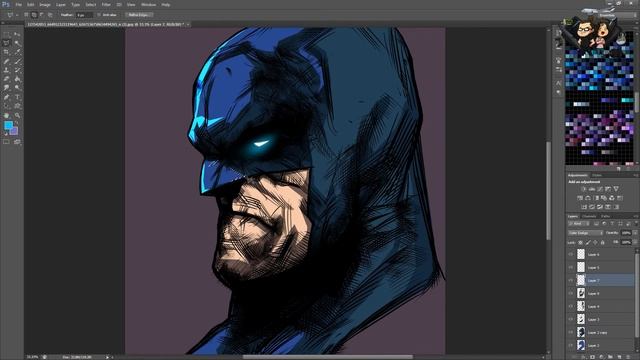Select the Paint Bucket tool
640x360 pixels.
click(x=17, y=79)
